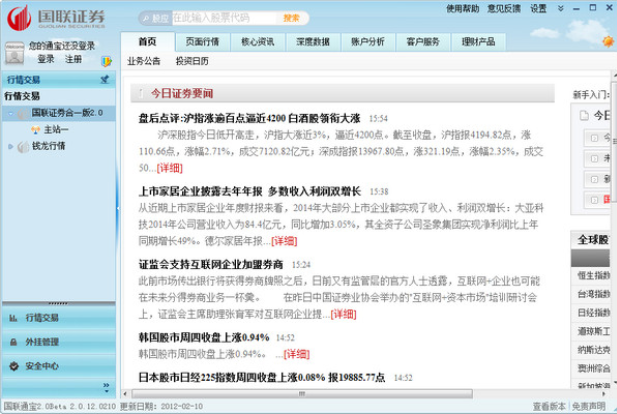Click the sidebar splitter grip dots
The image size is (617, 414).
pos(58,303)
